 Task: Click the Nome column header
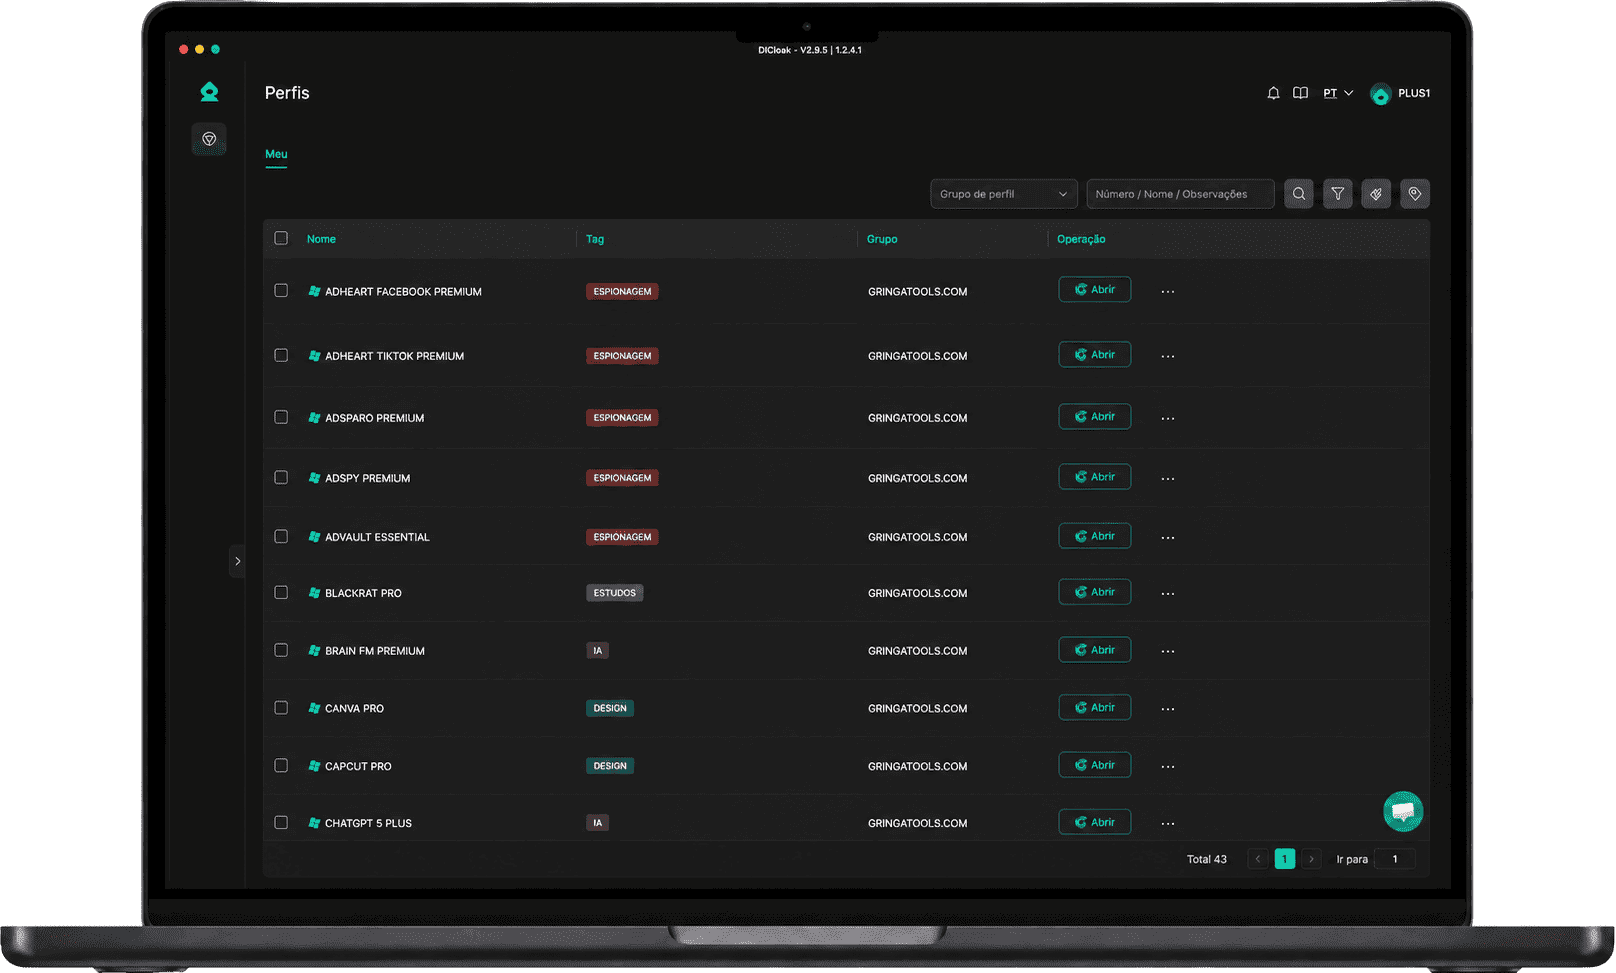tap(321, 239)
